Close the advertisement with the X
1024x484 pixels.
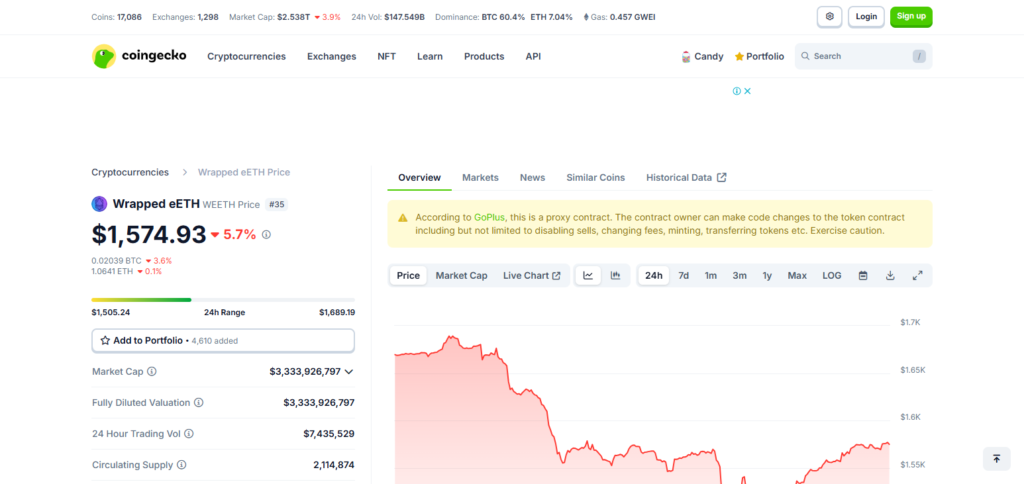[x=748, y=91]
